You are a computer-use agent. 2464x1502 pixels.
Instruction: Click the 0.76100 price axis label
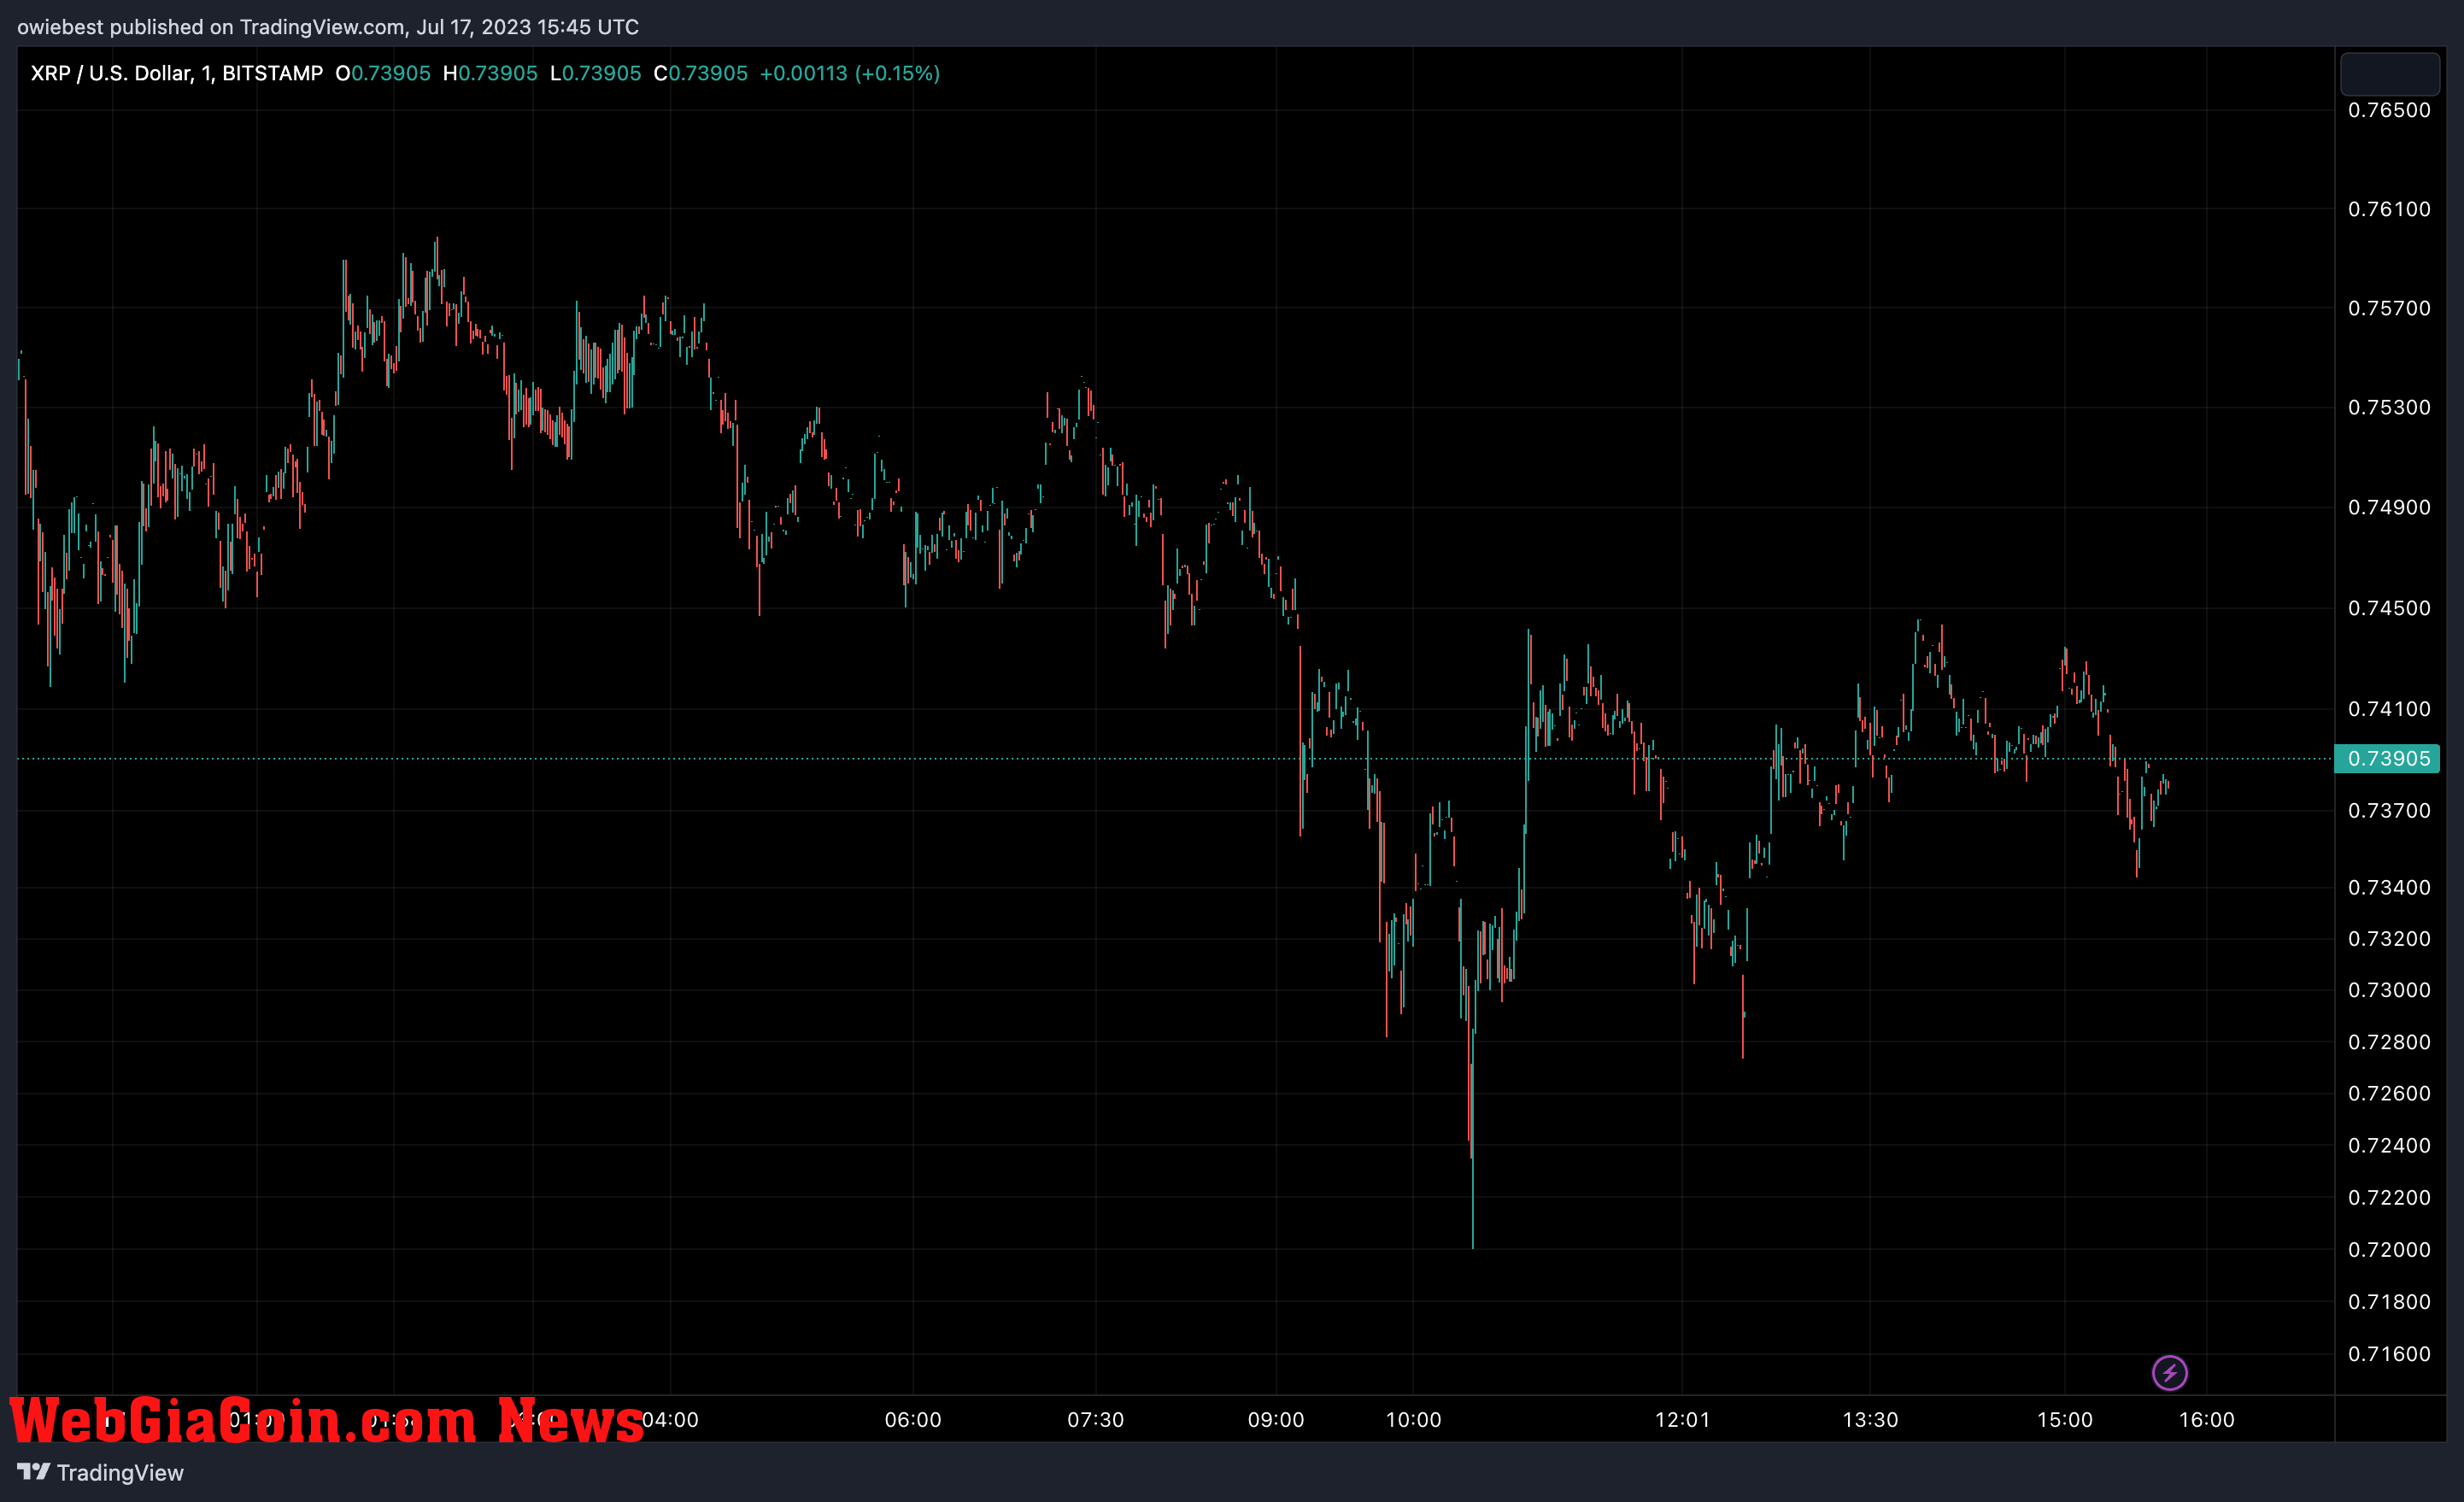click(x=2389, y=209)
